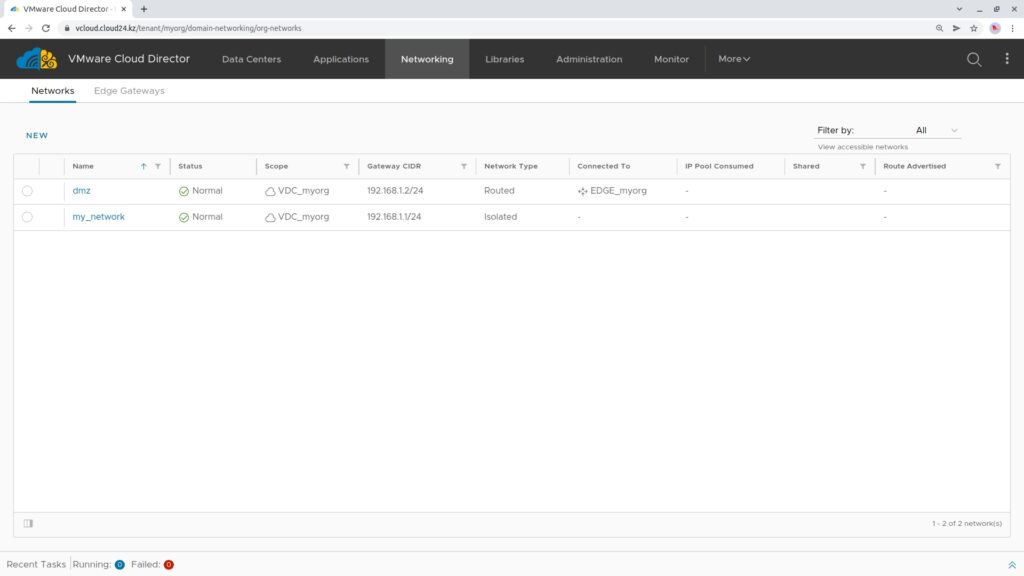Go to the Data Centers section
The height and width of the screenshot is (576, 1024).
point(251,59)
